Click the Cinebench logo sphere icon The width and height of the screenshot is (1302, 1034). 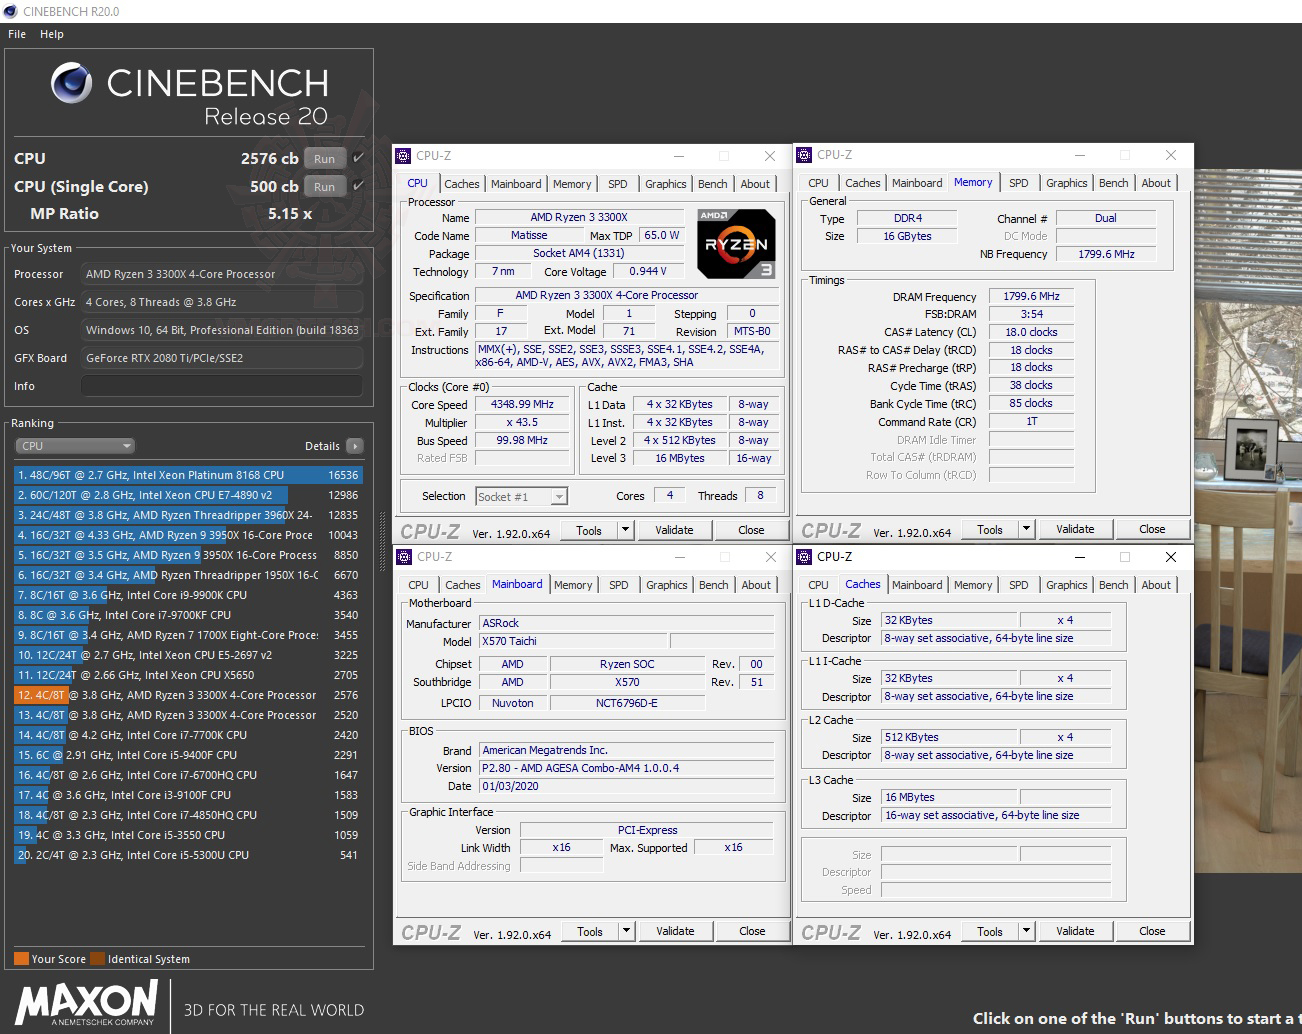tap(72, 84)
